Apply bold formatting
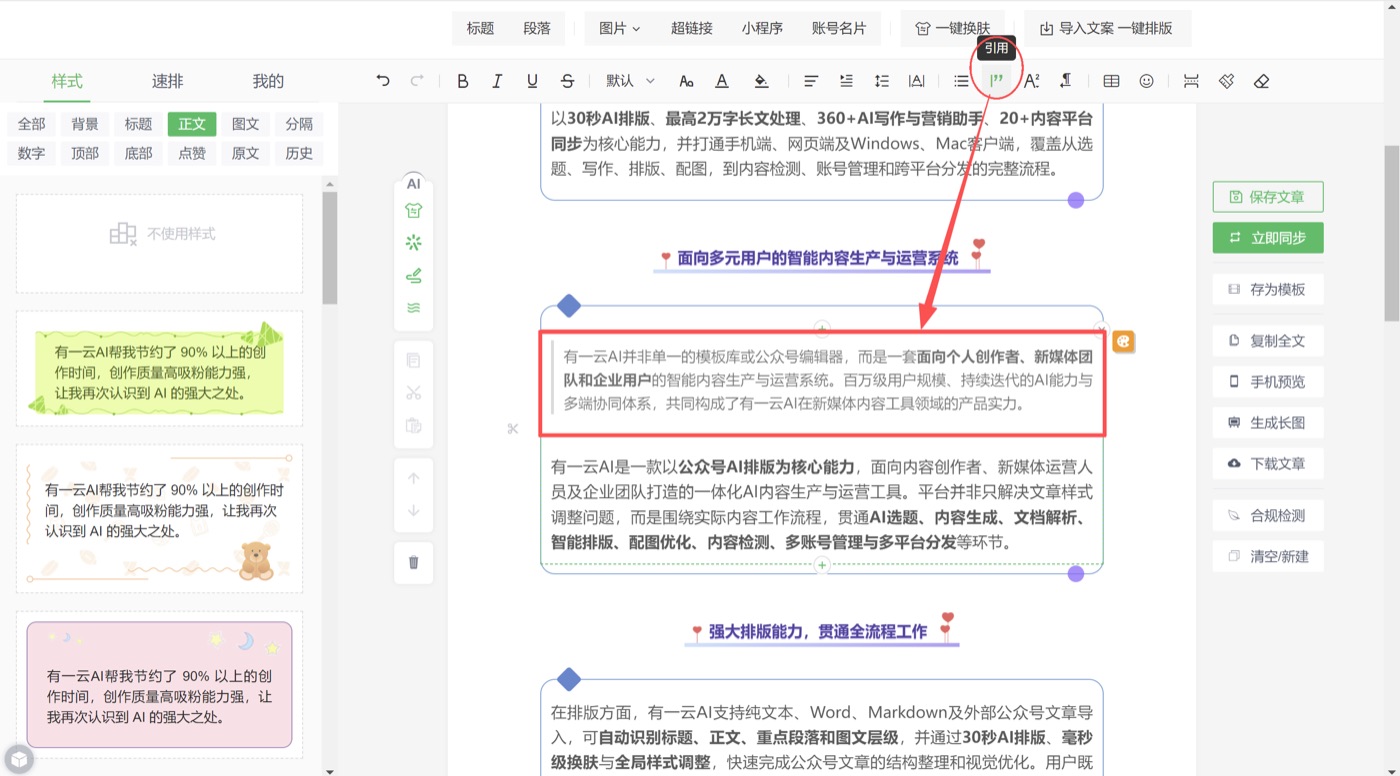 [462, 81]
